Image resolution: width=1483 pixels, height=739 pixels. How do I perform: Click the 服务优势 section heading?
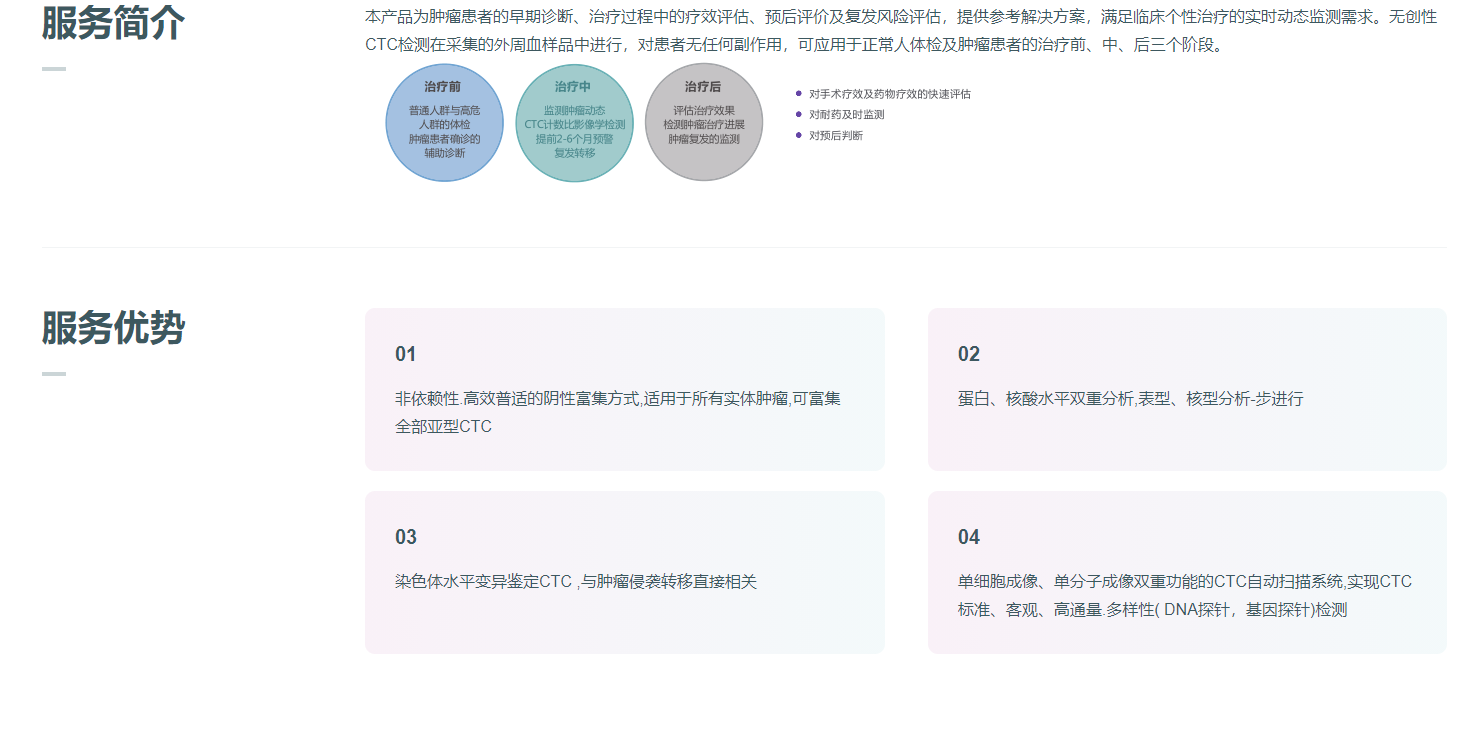pyautogui.click(x=113, y=328)
